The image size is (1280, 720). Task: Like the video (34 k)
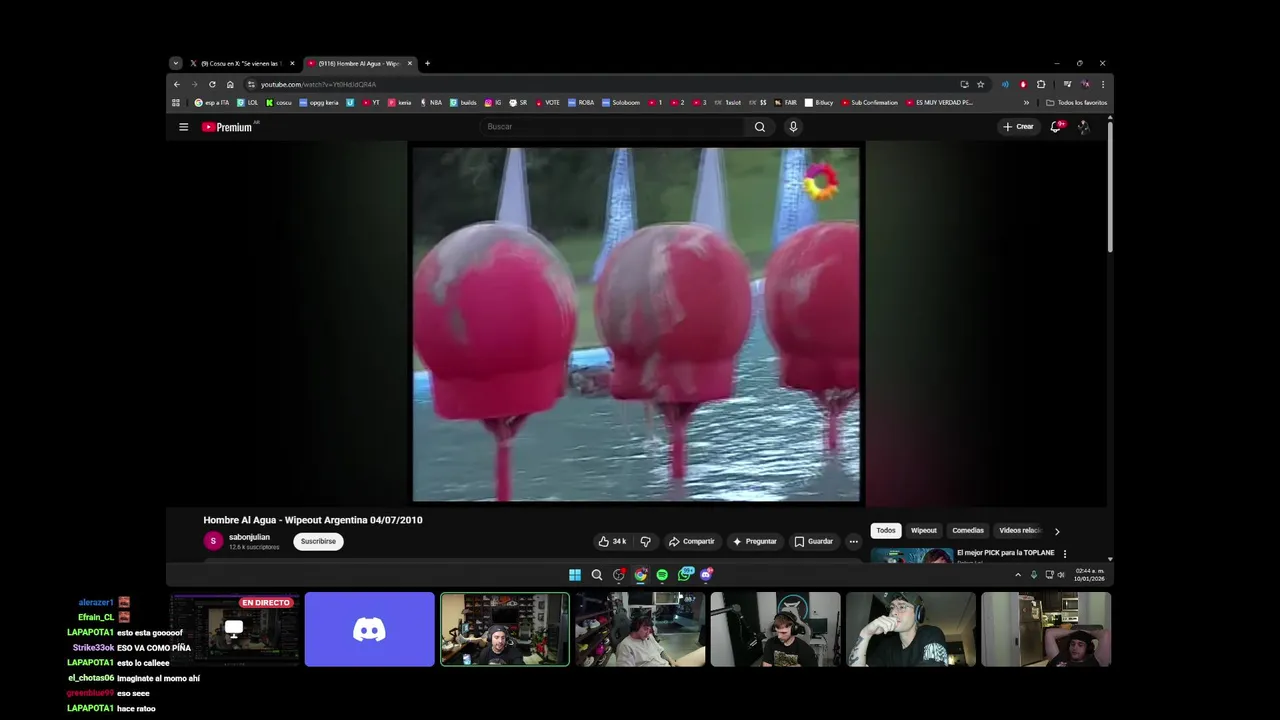tap(612, 541)
